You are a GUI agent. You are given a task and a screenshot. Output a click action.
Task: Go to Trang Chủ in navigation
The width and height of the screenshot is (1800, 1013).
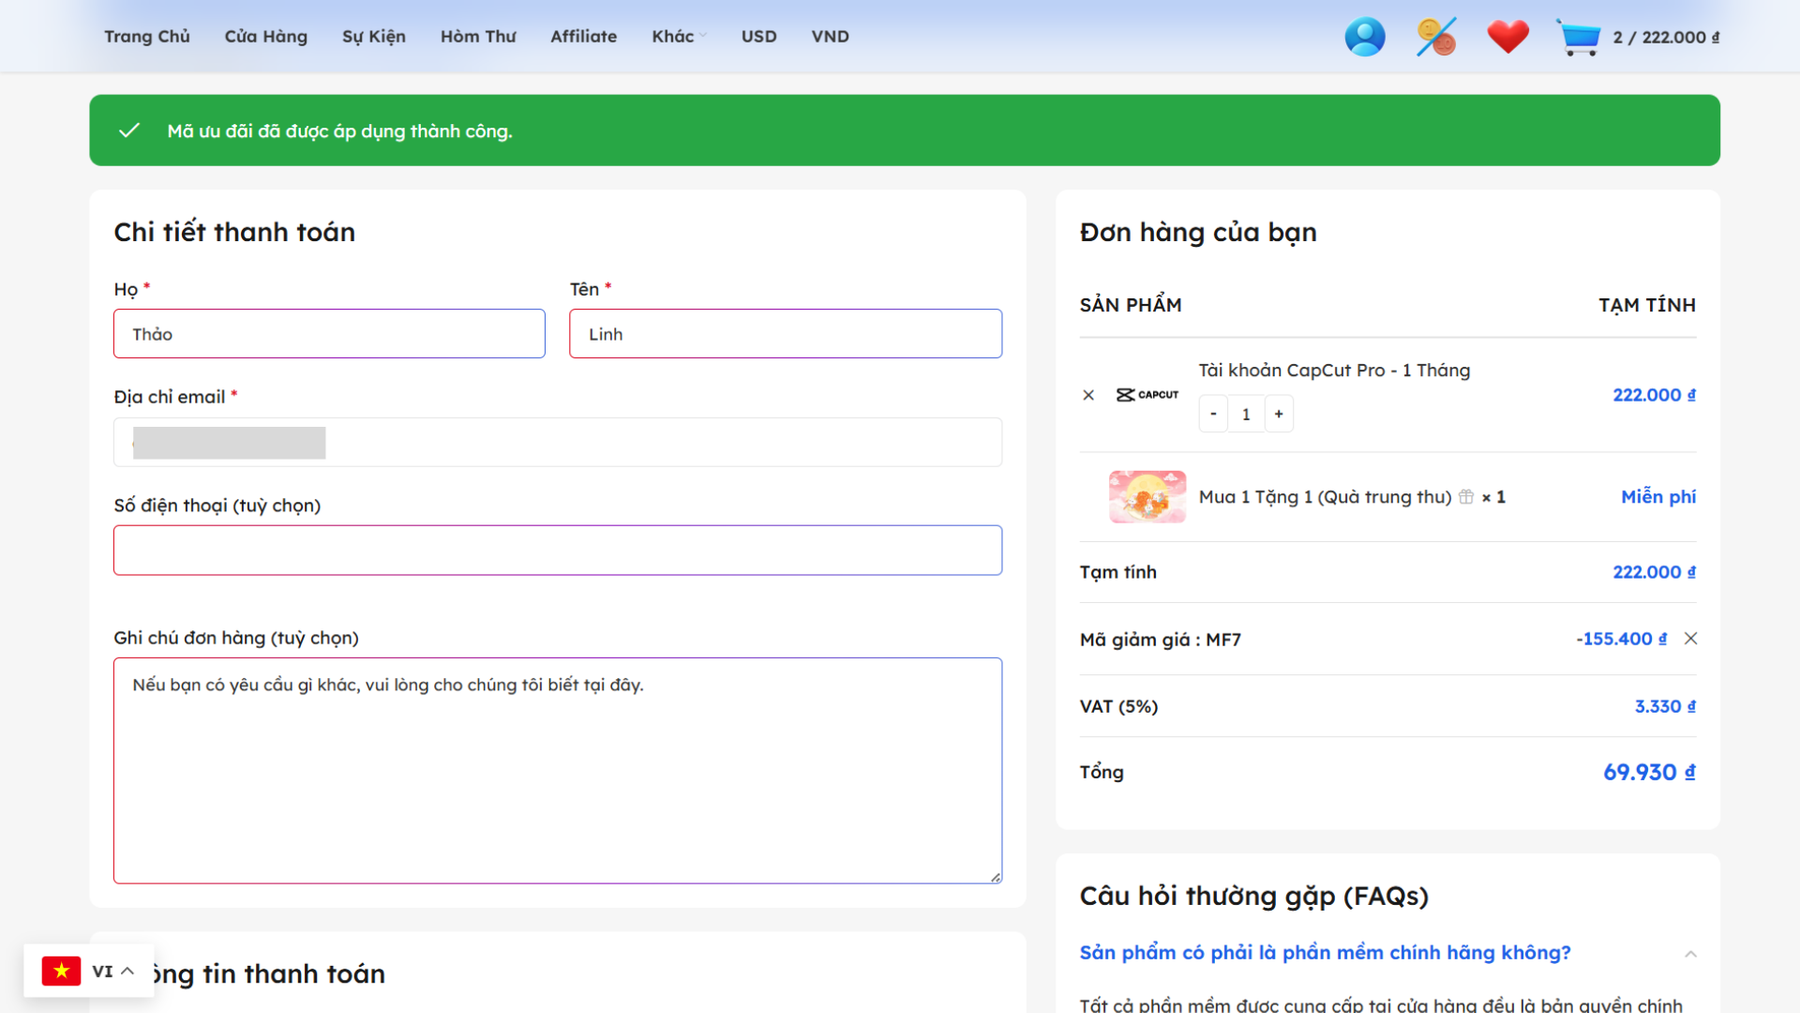coord(147,37)
